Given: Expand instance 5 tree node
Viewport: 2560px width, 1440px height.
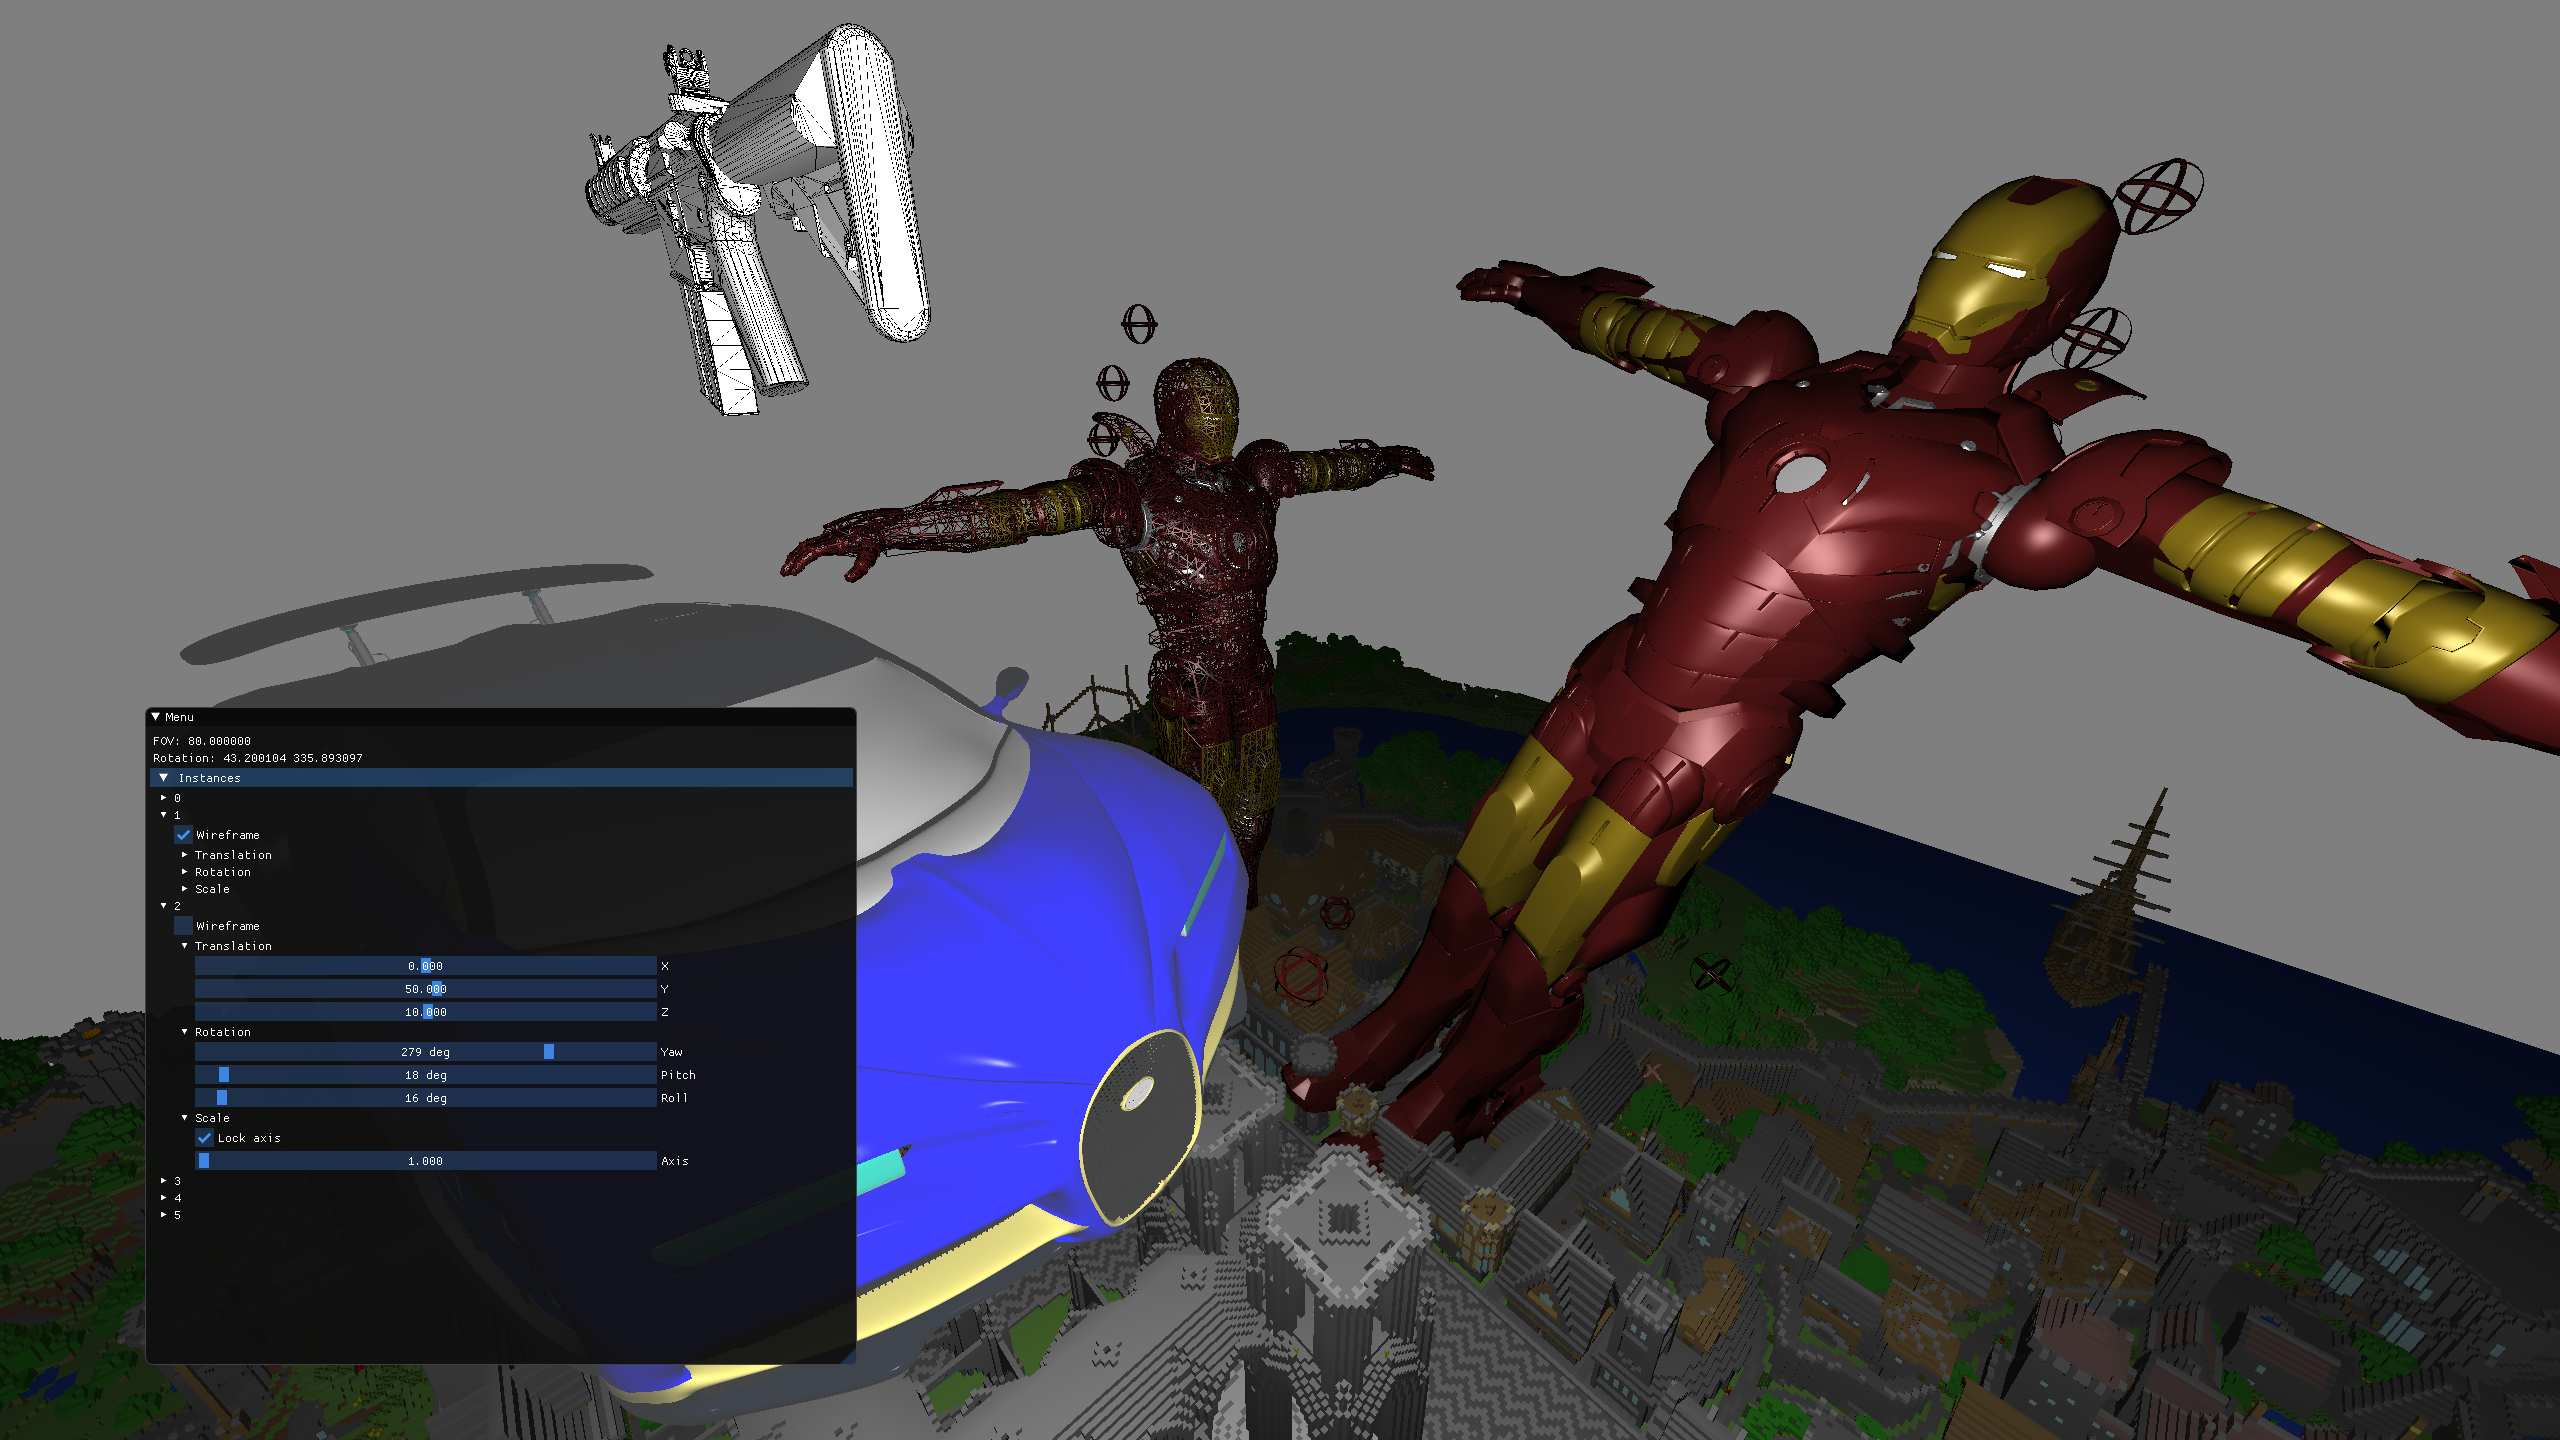Looking at the screenshot, I should [164, 1215].
